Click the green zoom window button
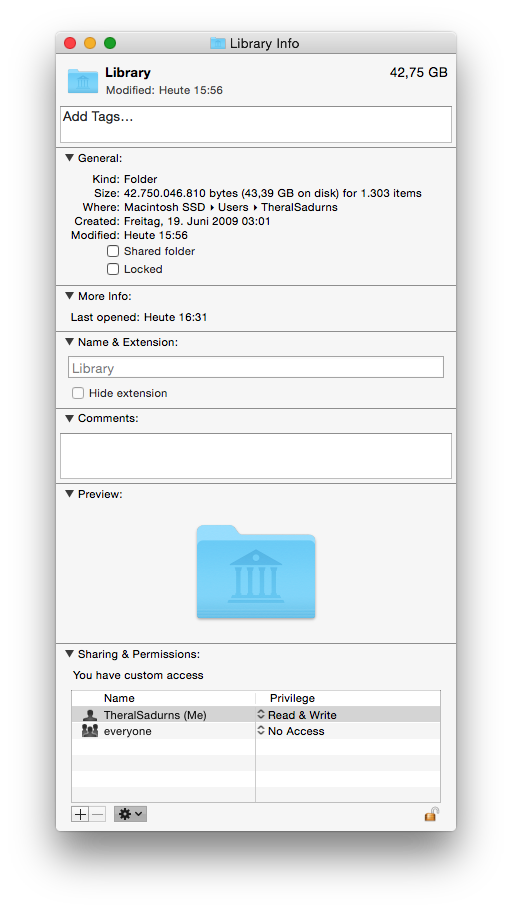The image size is (512, 911). point(110,43)
